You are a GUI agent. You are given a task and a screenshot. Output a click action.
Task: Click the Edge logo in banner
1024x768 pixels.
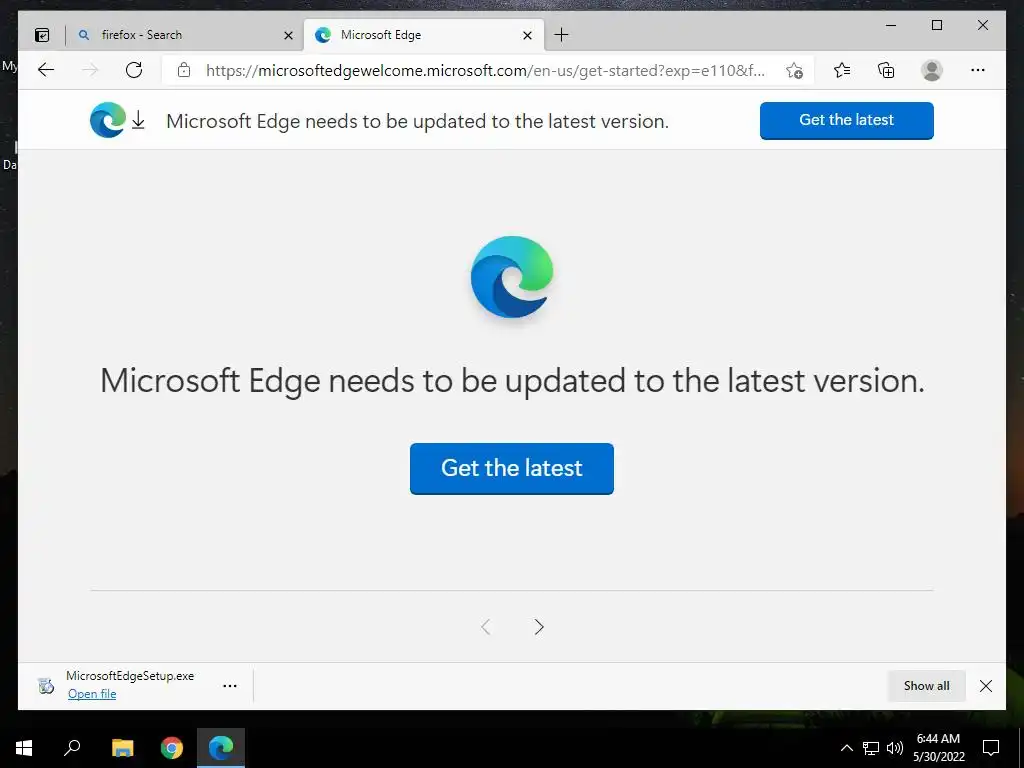108,120
